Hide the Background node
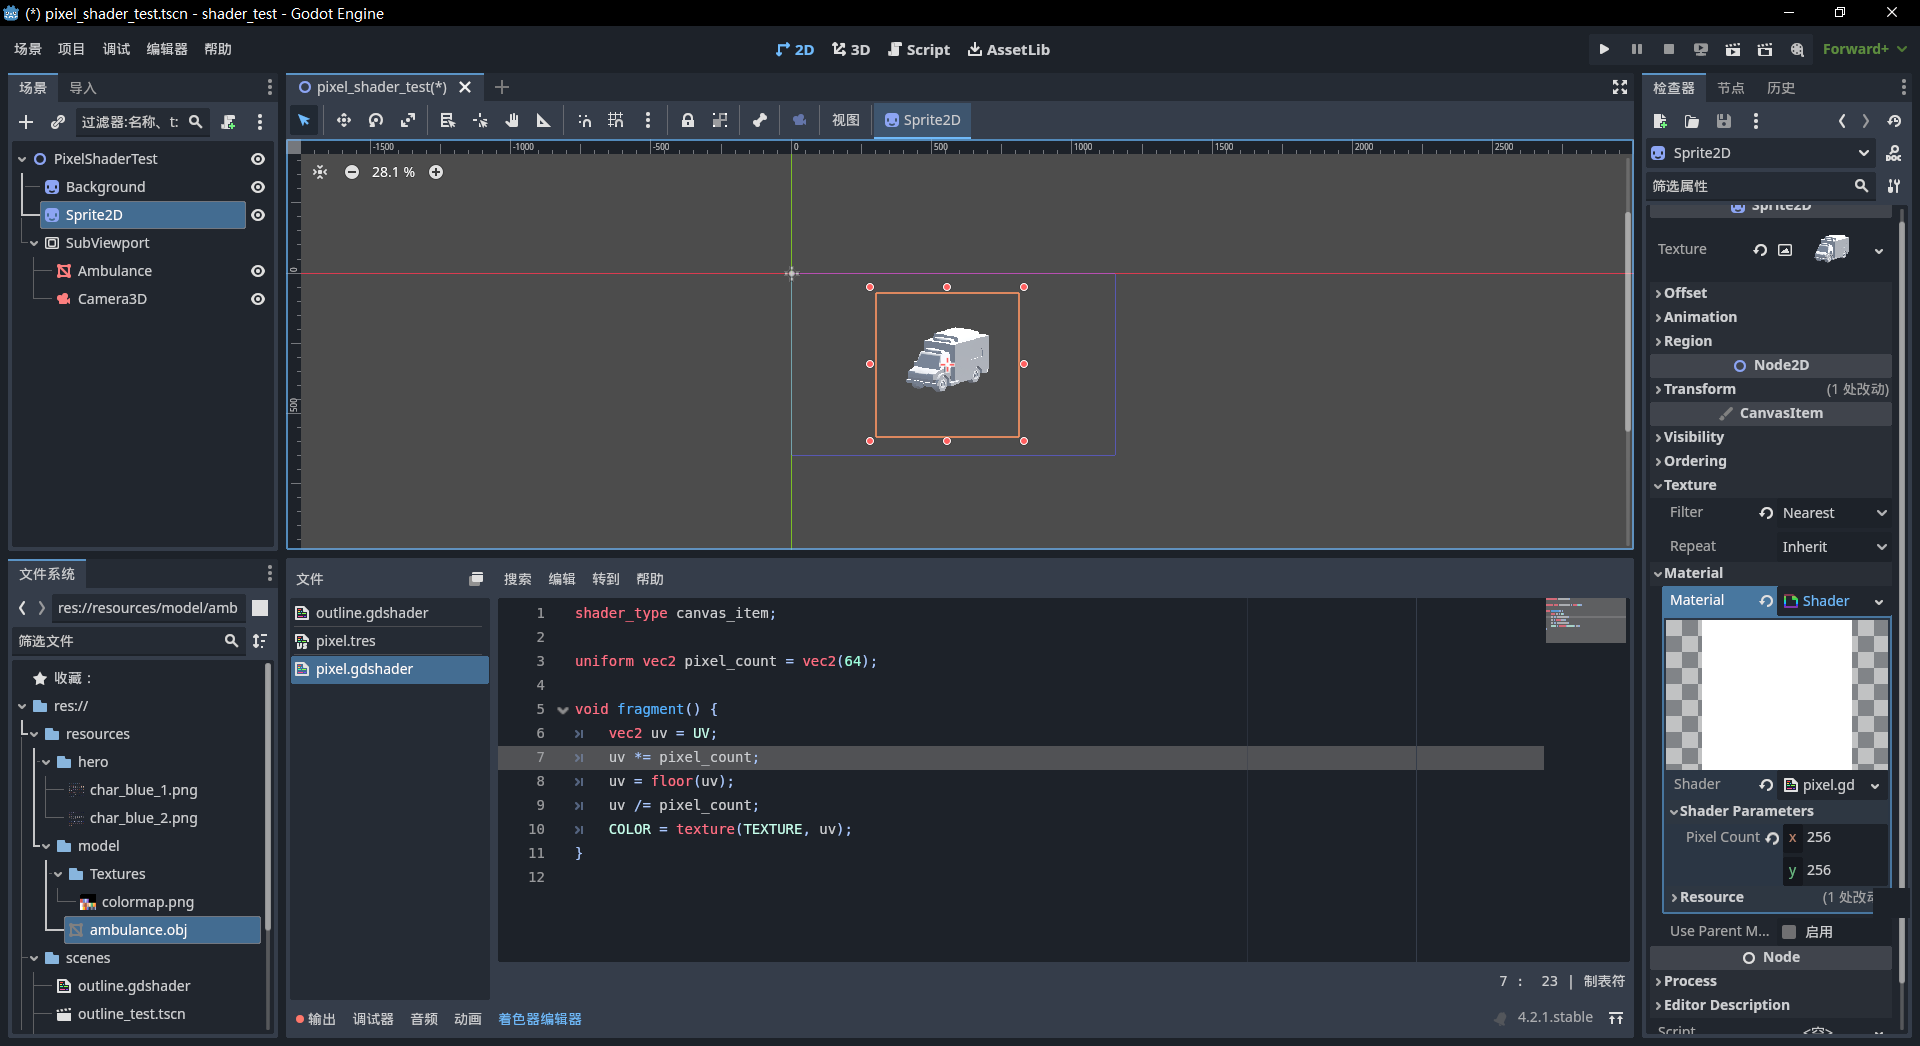The image size is (1920, 1046). (258, 187)
